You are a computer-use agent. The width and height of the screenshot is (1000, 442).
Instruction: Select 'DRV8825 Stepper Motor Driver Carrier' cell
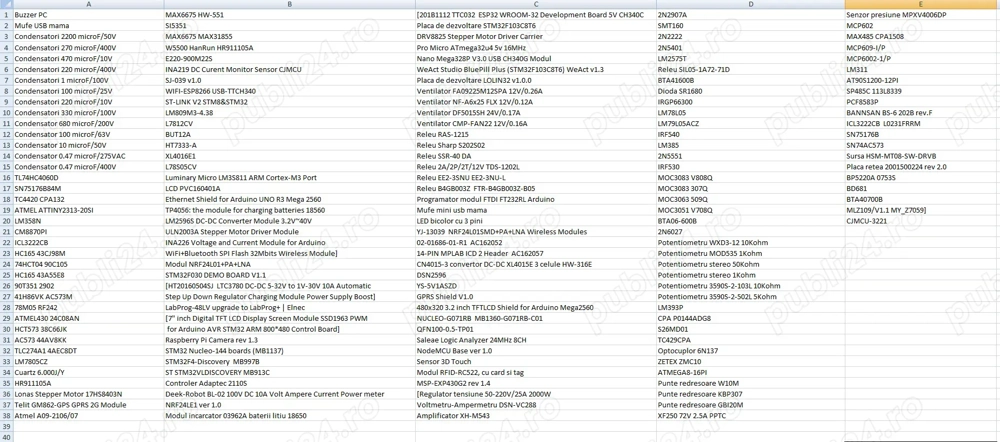[x=479, y=37]
